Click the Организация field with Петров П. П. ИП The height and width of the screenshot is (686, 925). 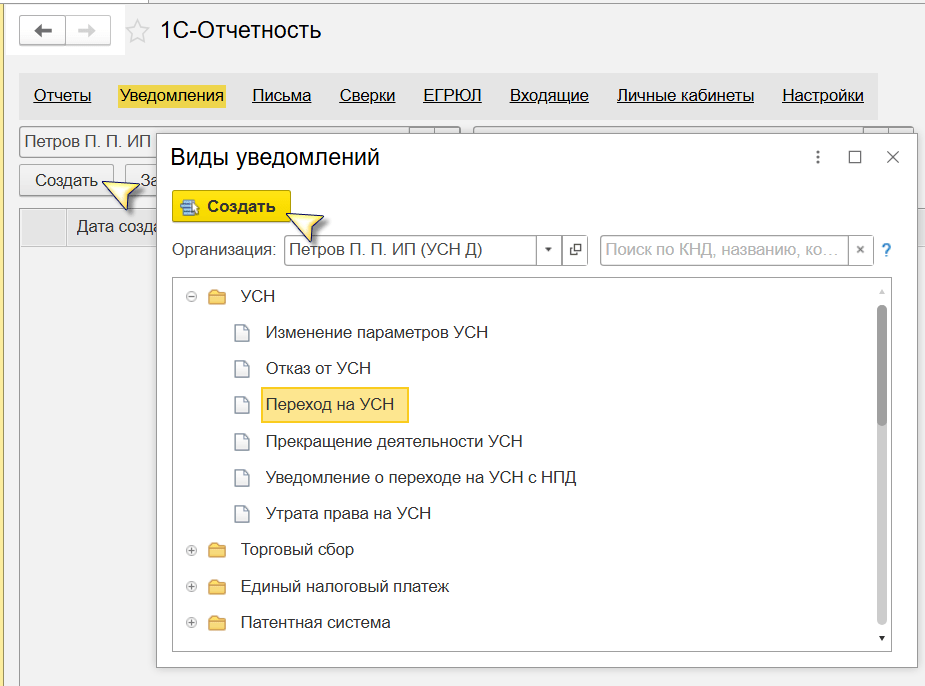(410, 250)
